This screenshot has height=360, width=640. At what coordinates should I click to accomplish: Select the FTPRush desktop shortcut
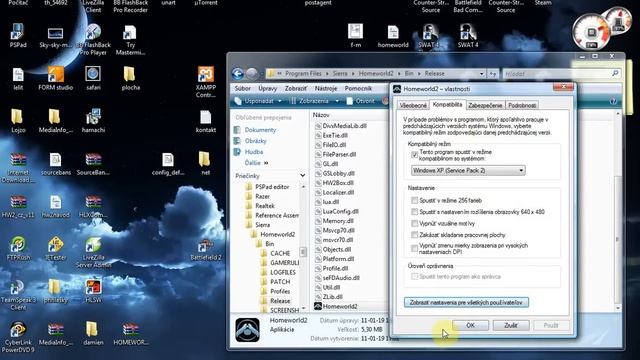[18, 249]
